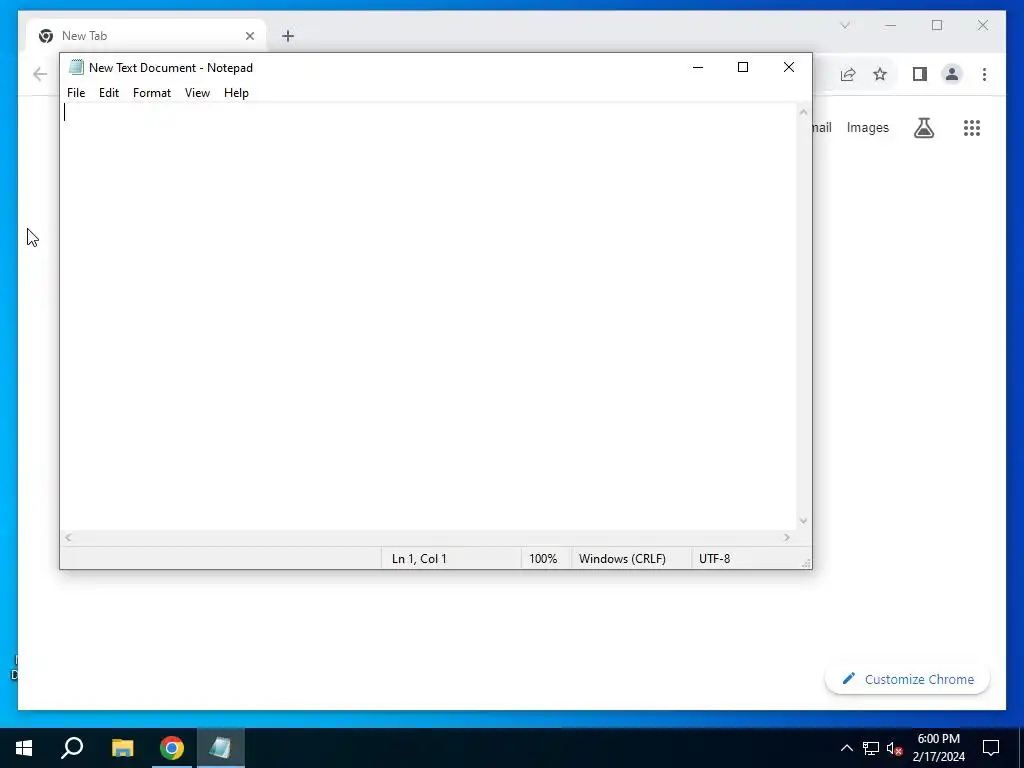Viewport: 1024px width, 768px height.
Task: Open the Format menu in Notepad
Action: pyautogui.click(x=152, y=93)
